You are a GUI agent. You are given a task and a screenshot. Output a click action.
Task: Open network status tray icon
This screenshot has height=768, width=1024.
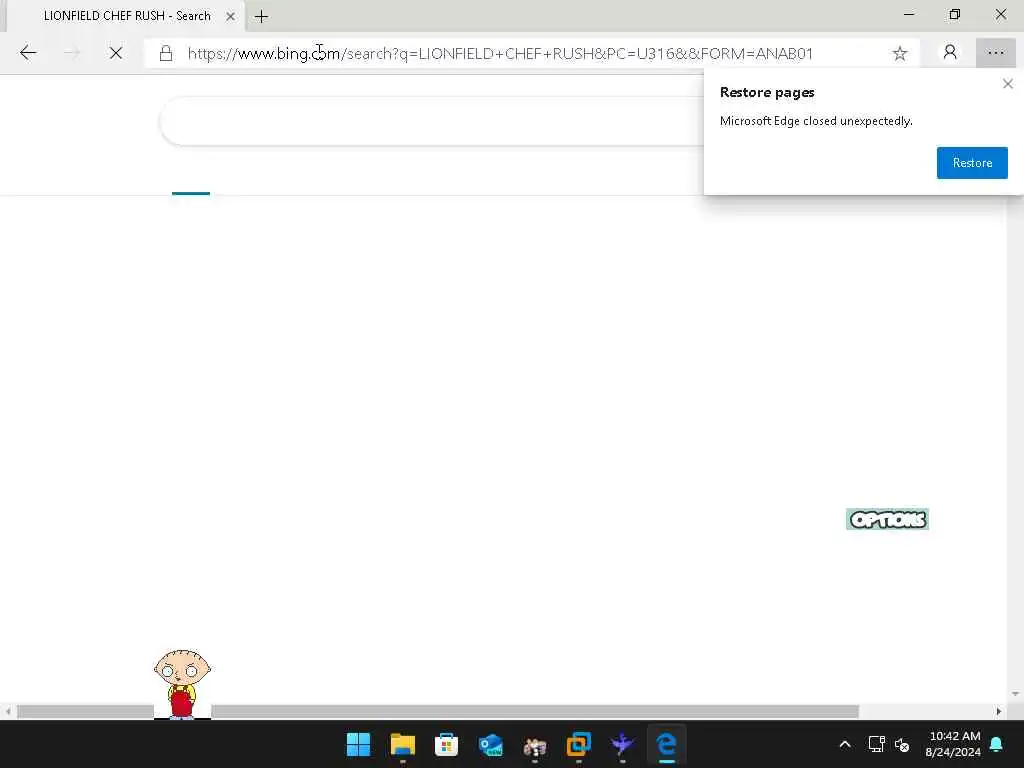[x=876, y=744]
